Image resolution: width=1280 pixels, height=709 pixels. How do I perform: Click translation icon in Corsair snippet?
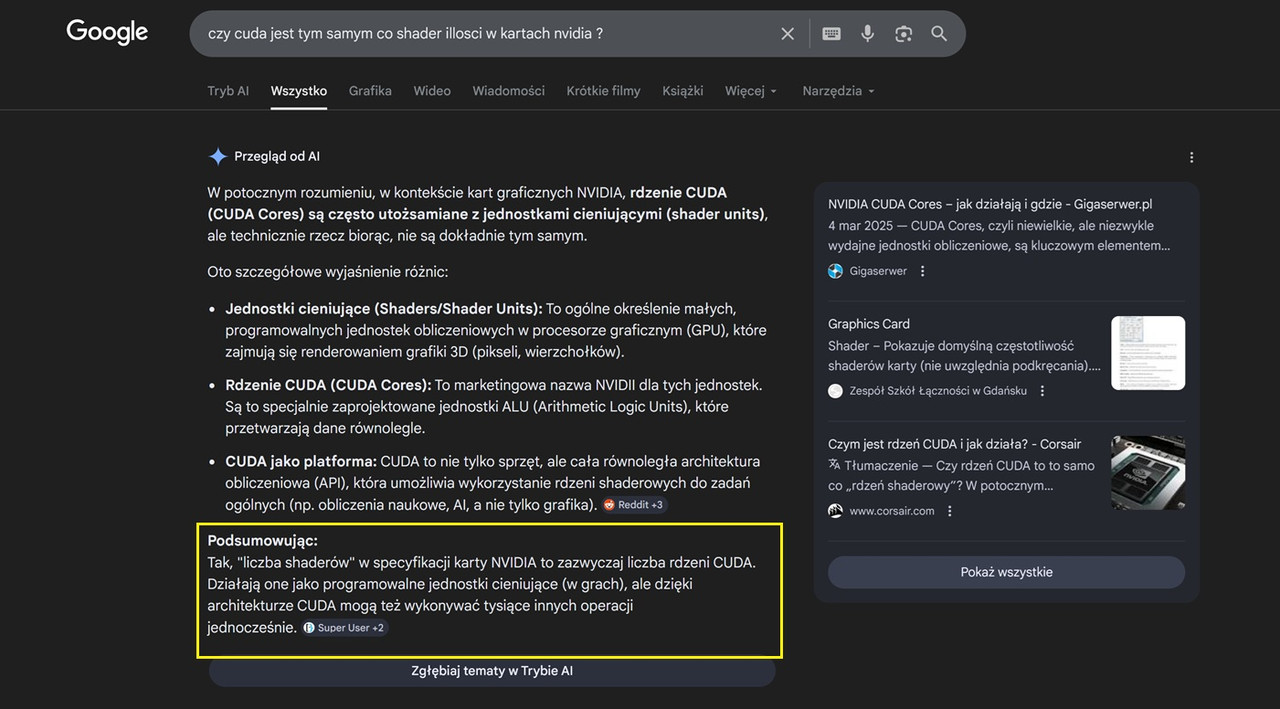coord(835,465)
